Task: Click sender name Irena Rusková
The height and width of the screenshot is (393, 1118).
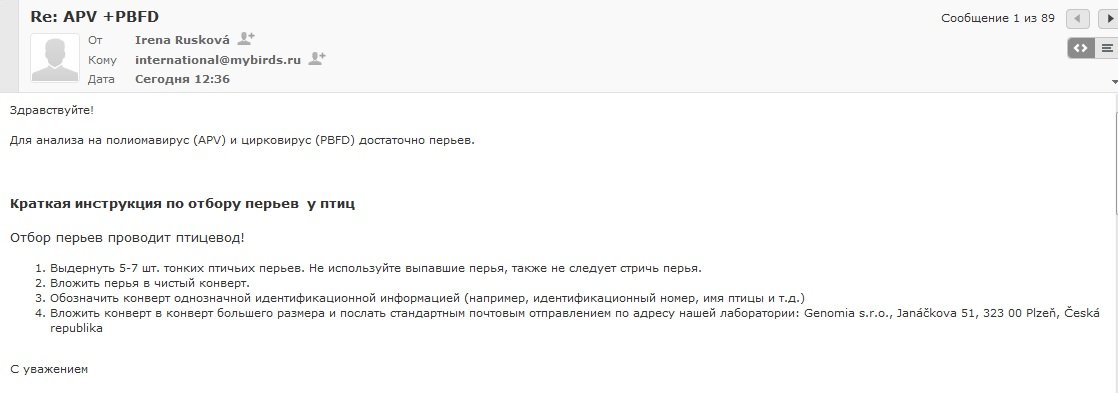Action: click(x=182, y=40)
